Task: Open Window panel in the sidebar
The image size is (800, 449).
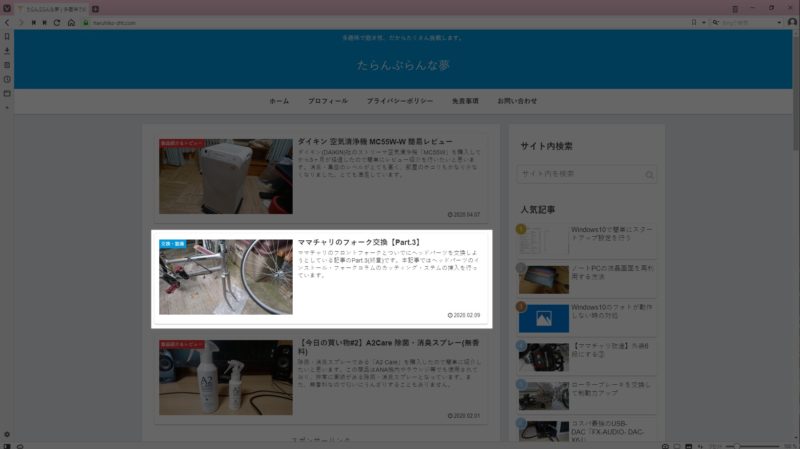Action: (7, 94)
